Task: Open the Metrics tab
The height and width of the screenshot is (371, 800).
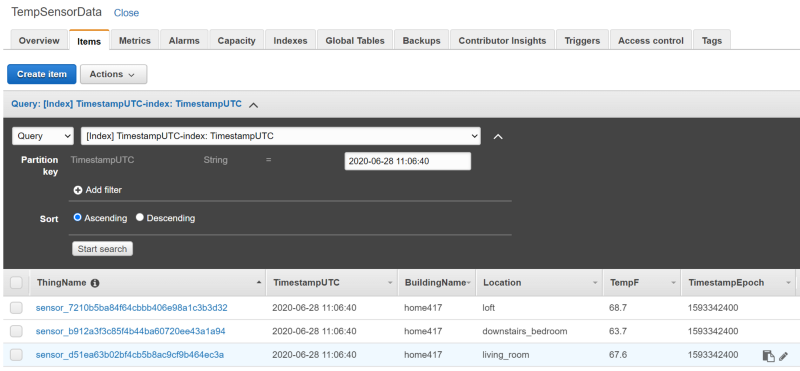Action: (135, 41)
